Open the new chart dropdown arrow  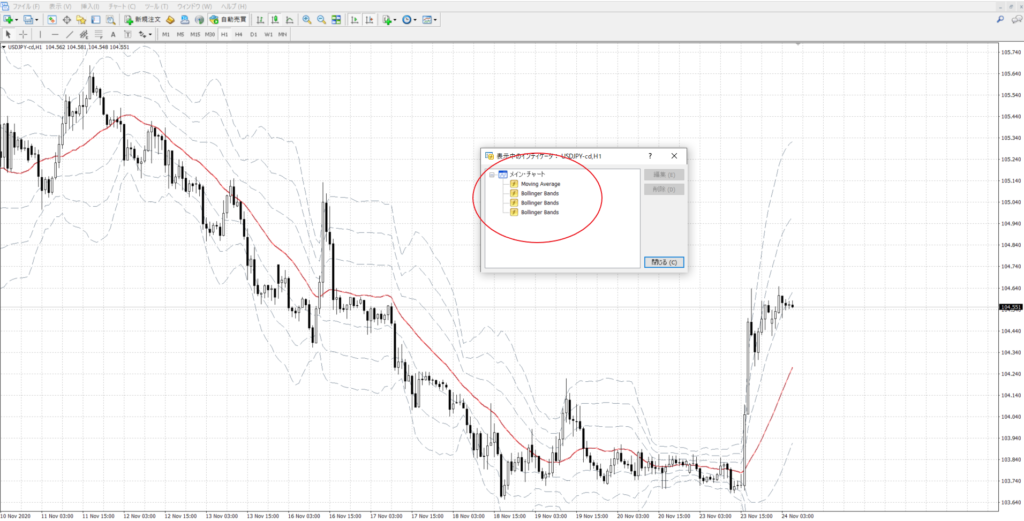coord(16,20)
